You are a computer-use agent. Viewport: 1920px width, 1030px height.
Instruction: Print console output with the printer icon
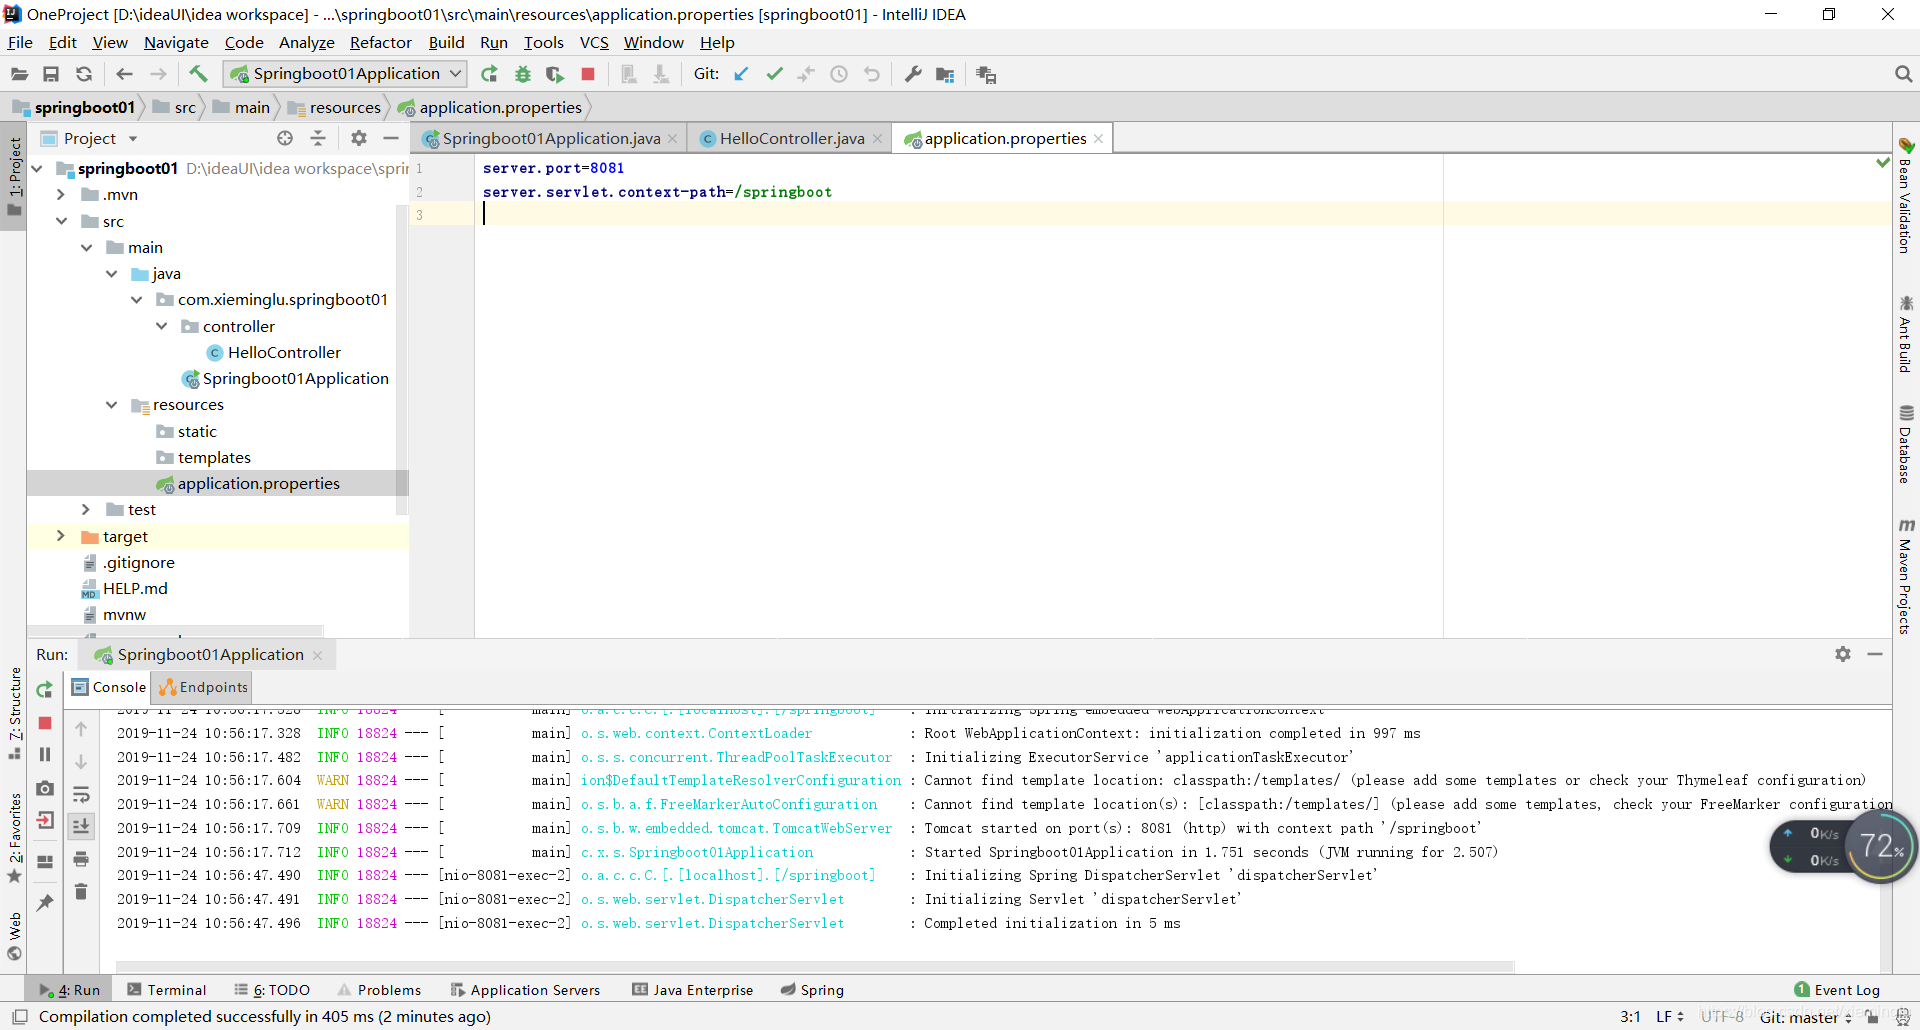[x=81, y=859]
